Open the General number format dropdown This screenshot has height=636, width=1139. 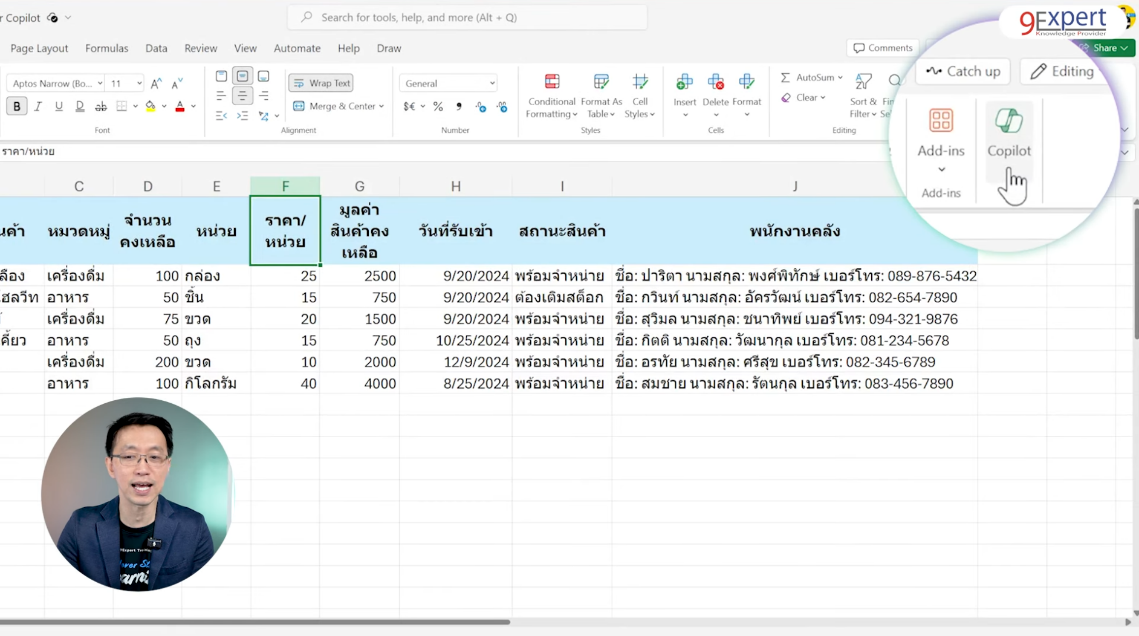click(447, 82)
